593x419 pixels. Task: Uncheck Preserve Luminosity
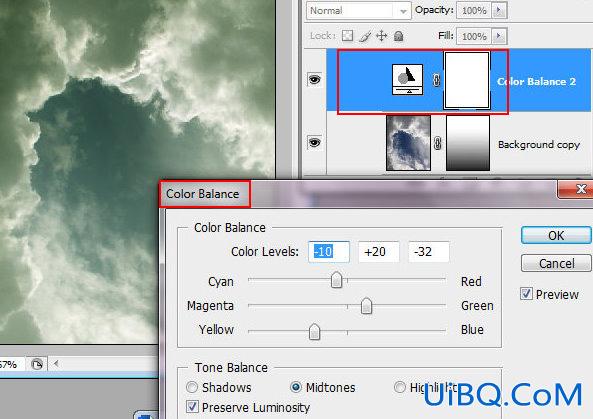tap(192, 407)
